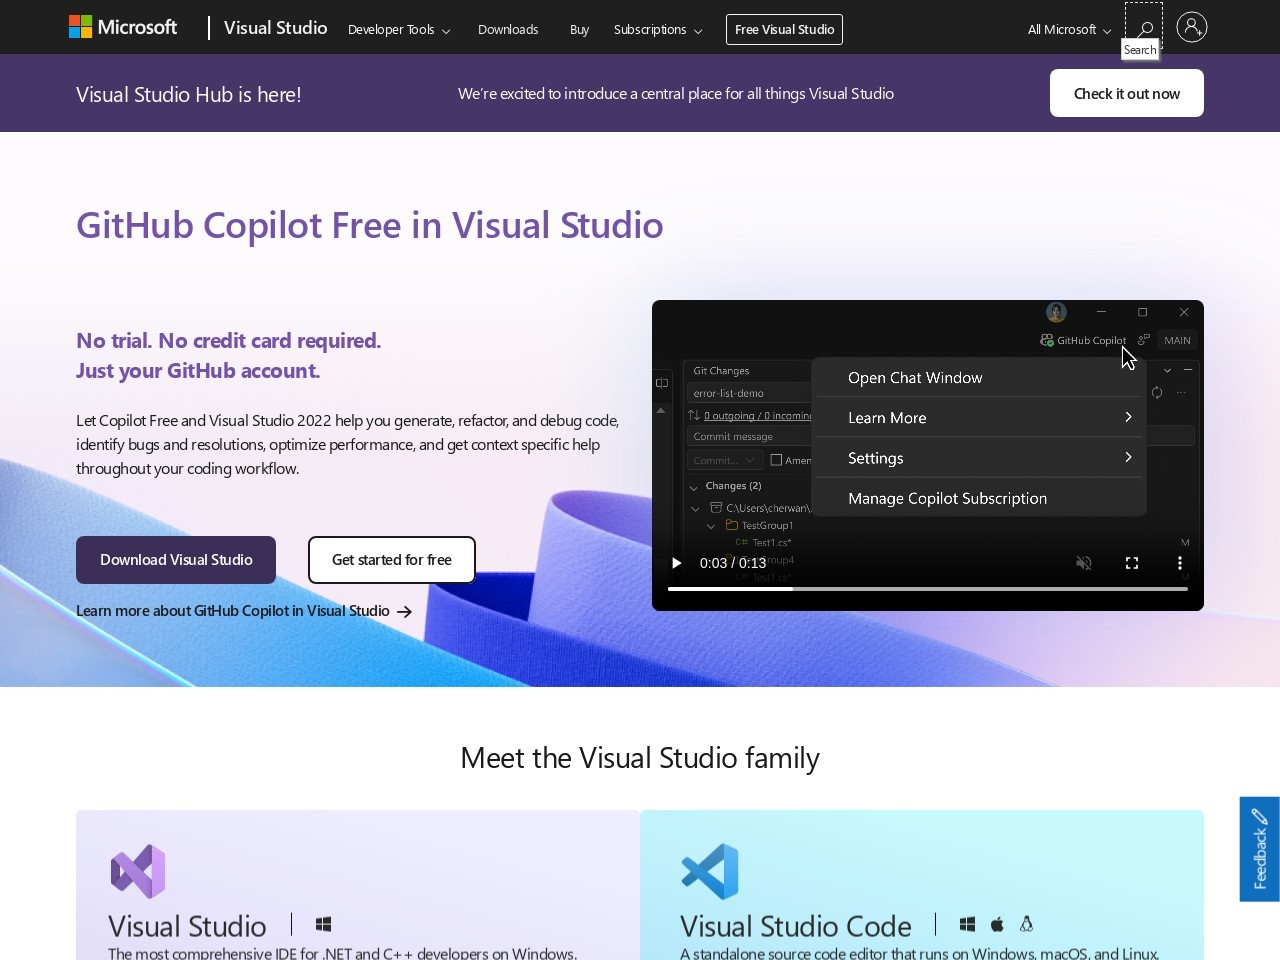The width and height of the screenshot is (1280, 960).
Task: Click the Download Visual Studio button
Action: (x=176, y=560)
